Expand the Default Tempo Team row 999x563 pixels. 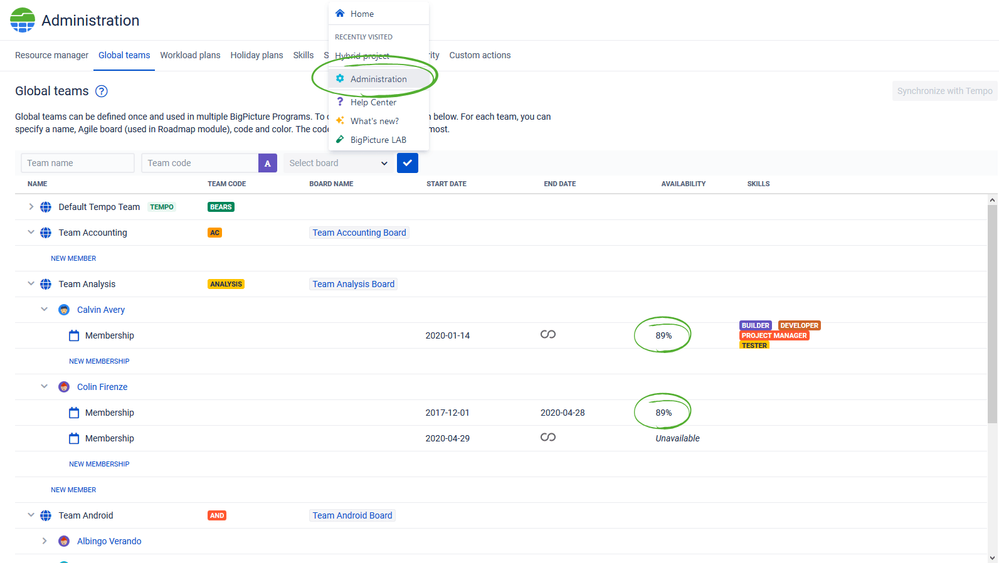[31, 206]
